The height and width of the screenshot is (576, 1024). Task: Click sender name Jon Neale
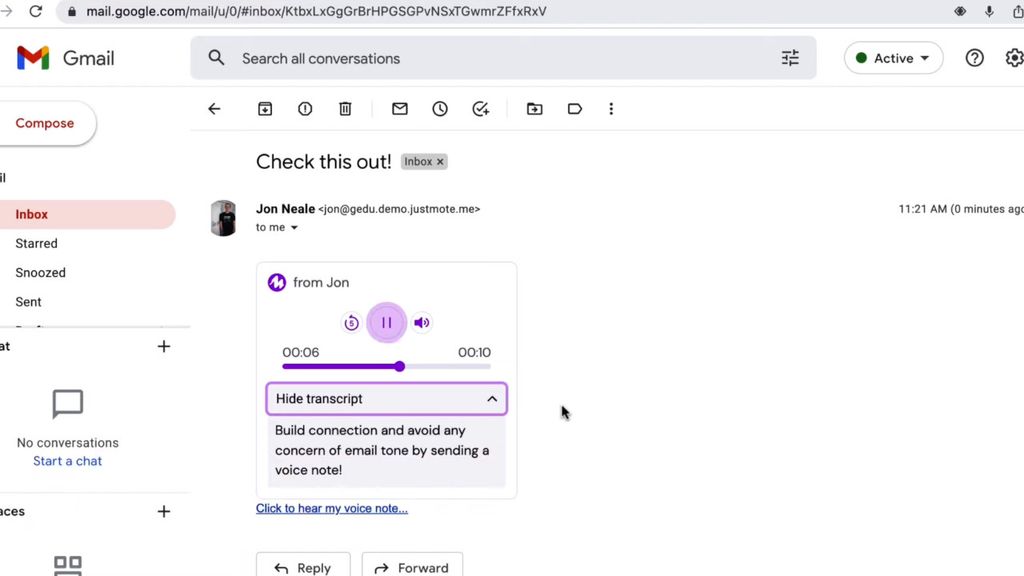pyautogui.click(x=285, y=209)
